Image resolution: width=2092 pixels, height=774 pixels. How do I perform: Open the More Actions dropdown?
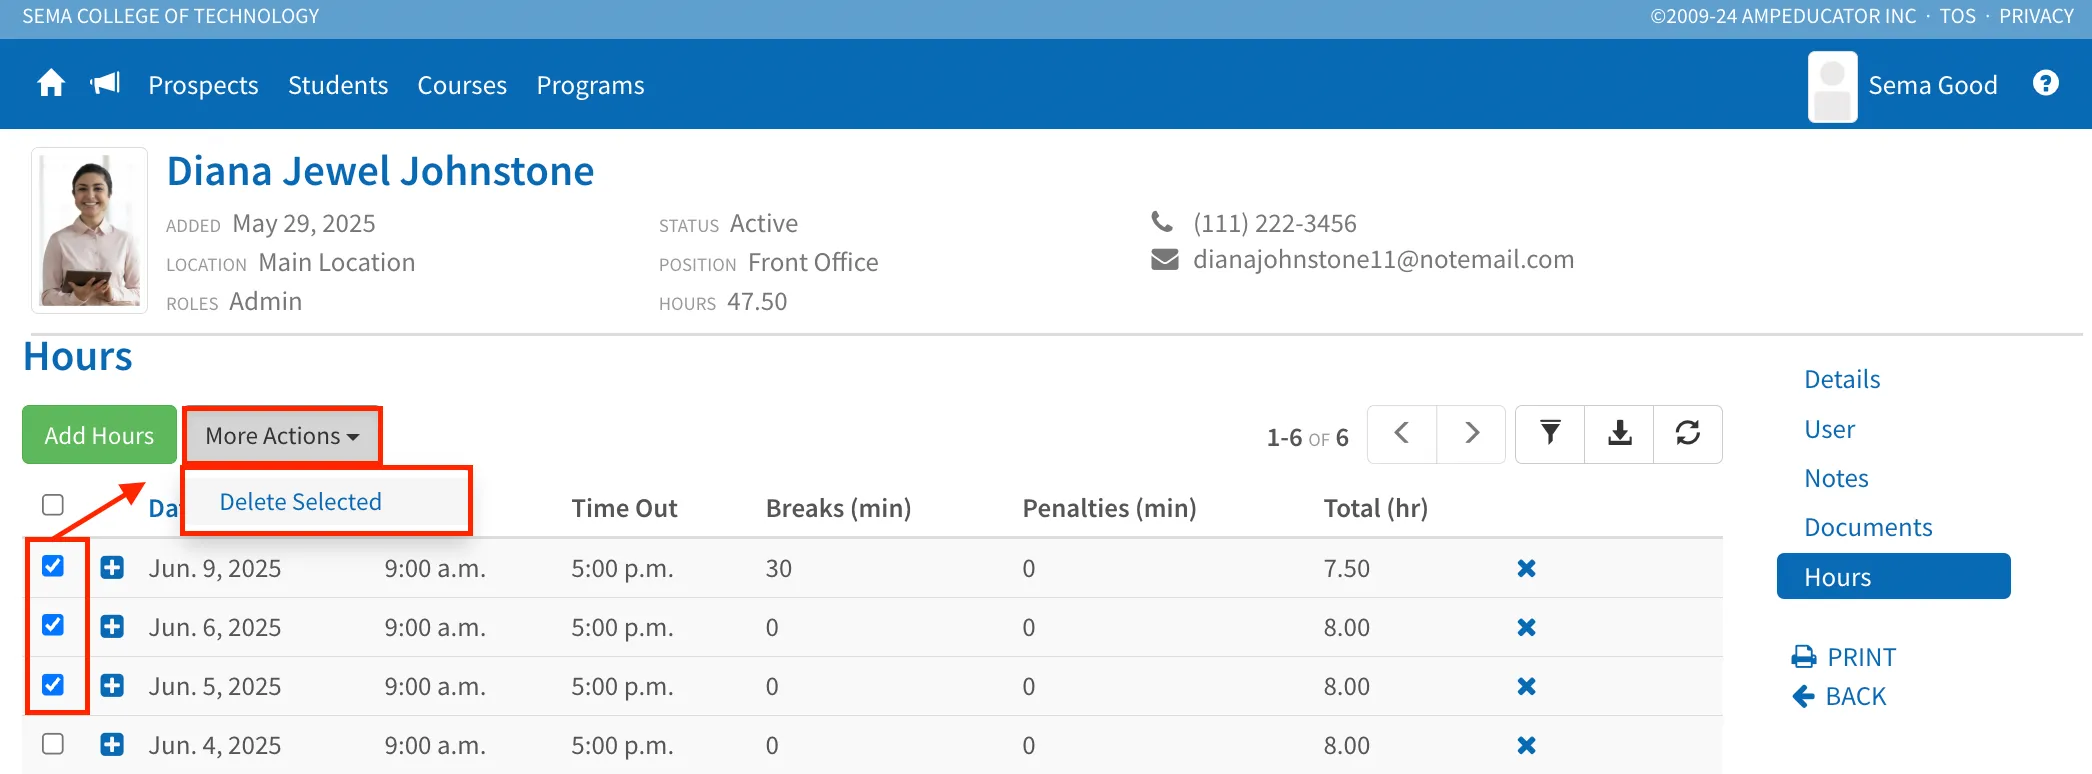pos(282,436)
